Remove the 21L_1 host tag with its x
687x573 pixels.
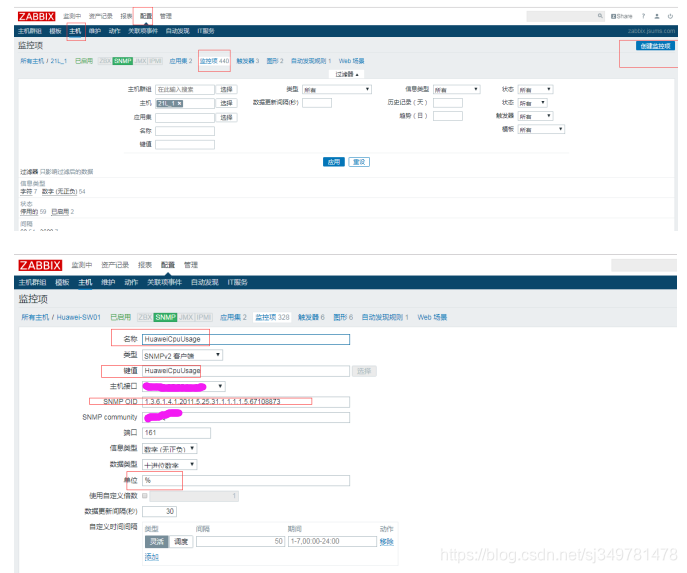(180, 103)
